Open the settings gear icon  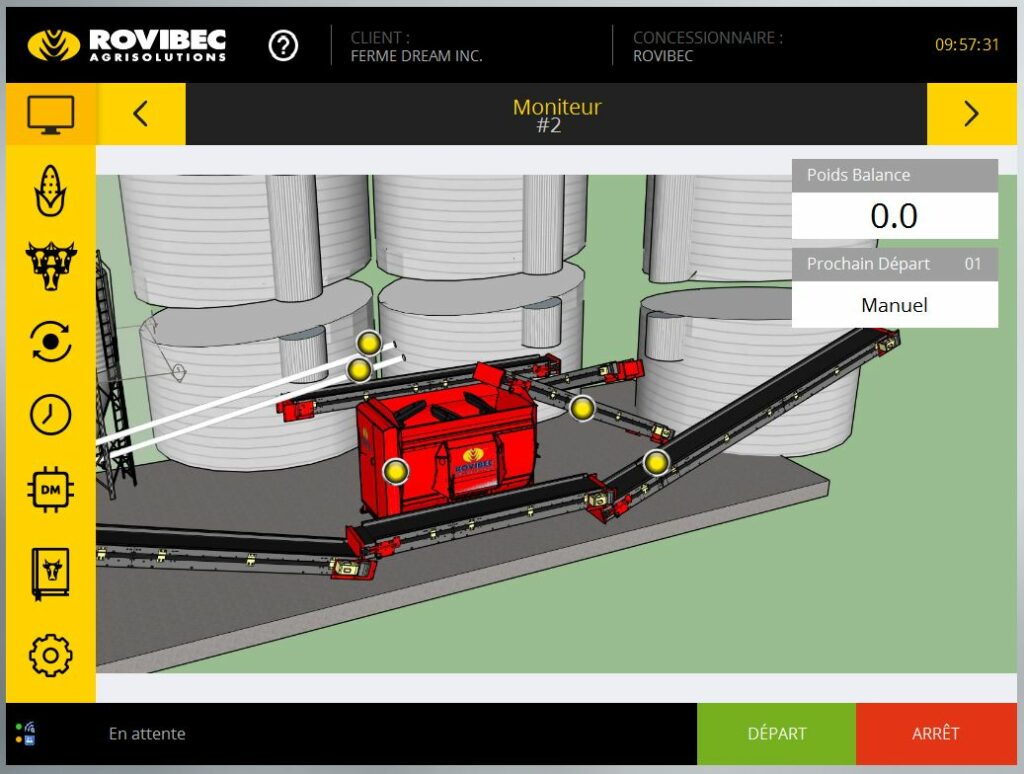(x=50, y=655)
